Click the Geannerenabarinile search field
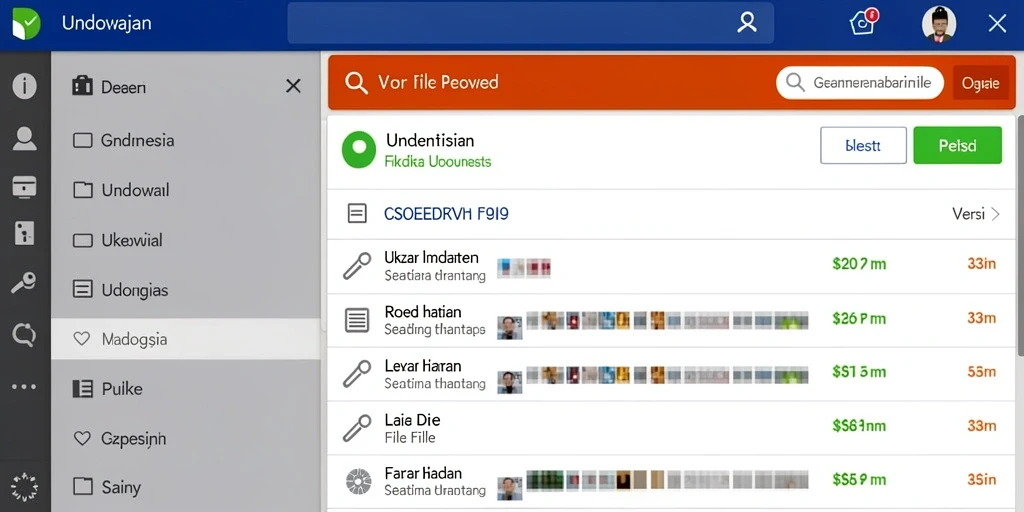This screenshot has width=1024, height=512. click(859, 83)
